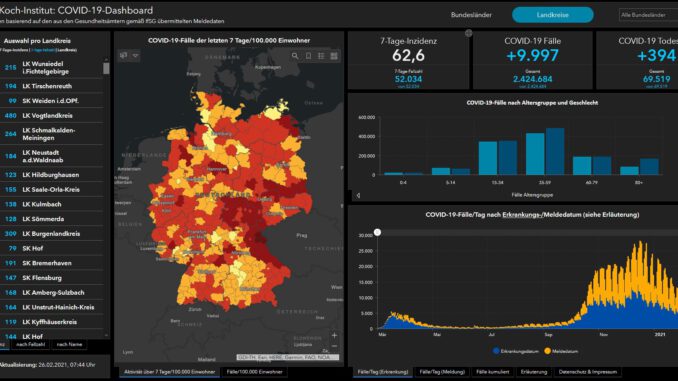Open the Fälle kumuliert tab
Viewport: 678px width, 381px height.
pos(493,372)
